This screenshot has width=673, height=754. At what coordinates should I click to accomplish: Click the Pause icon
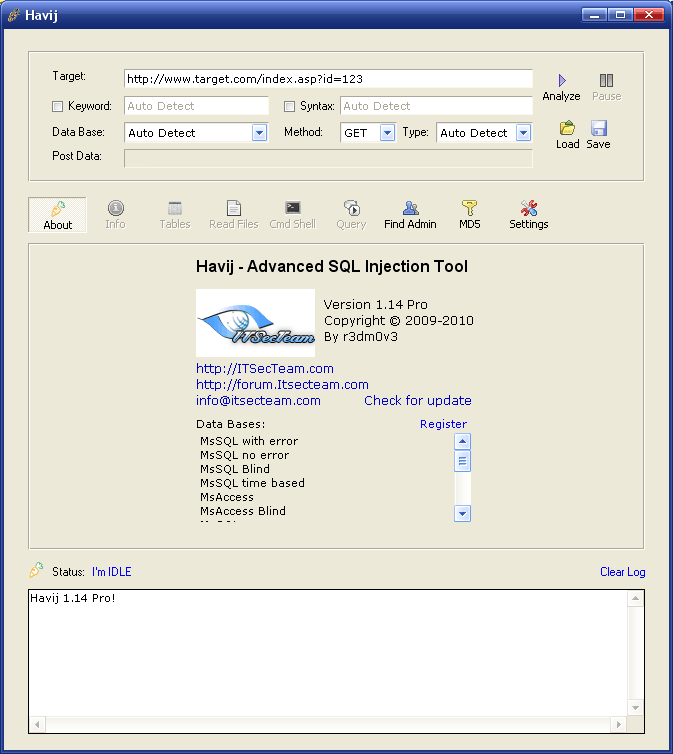click(x=606, y=80)
